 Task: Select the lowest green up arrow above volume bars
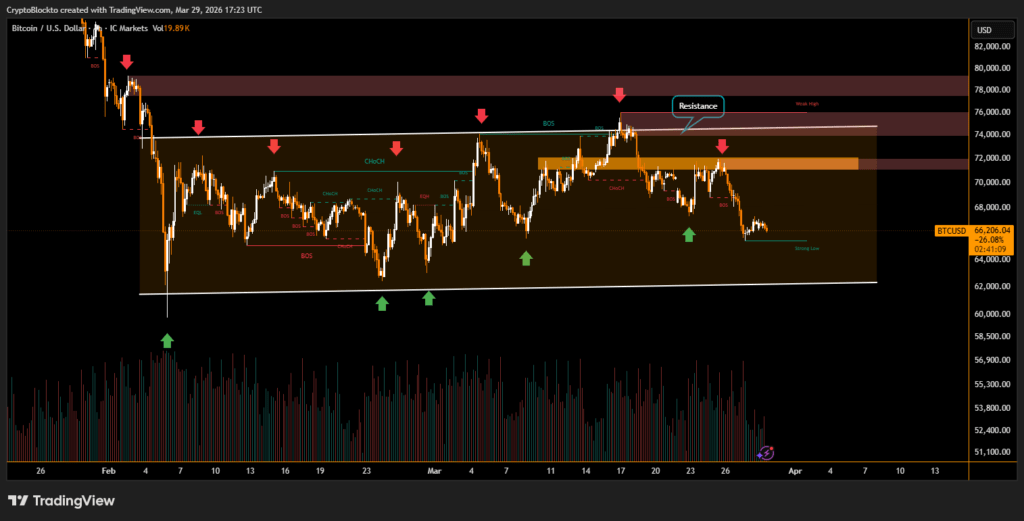[x=167, y=341]
